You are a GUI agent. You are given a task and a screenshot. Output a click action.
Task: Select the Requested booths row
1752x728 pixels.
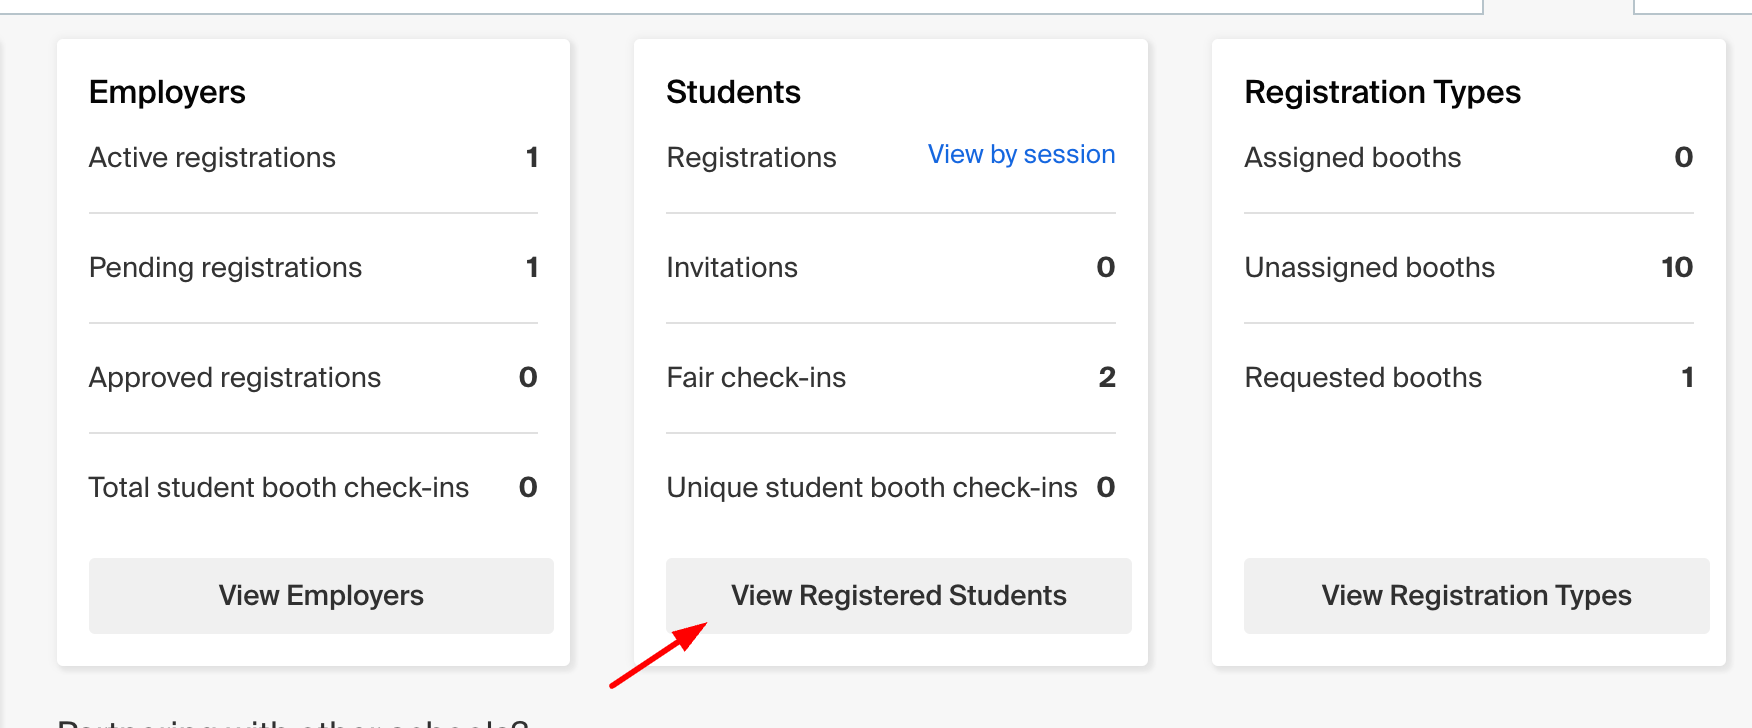tap(1469, 378)
